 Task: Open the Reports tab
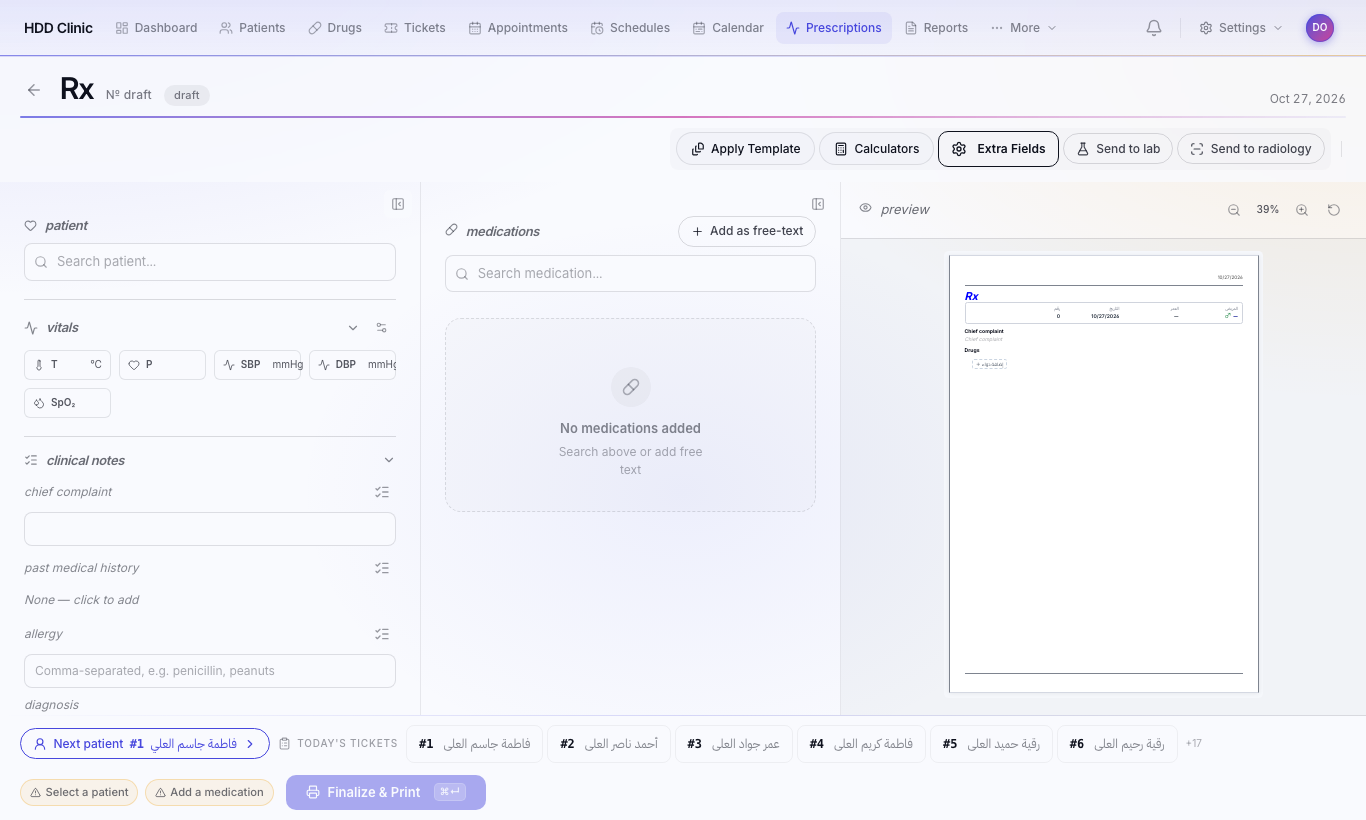pos(937,28)
